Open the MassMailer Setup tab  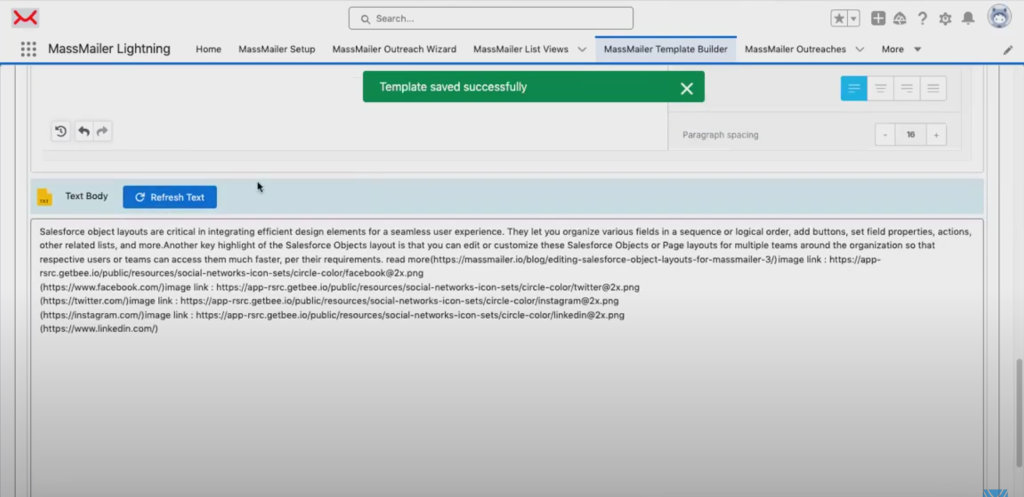tap(277, 49)
